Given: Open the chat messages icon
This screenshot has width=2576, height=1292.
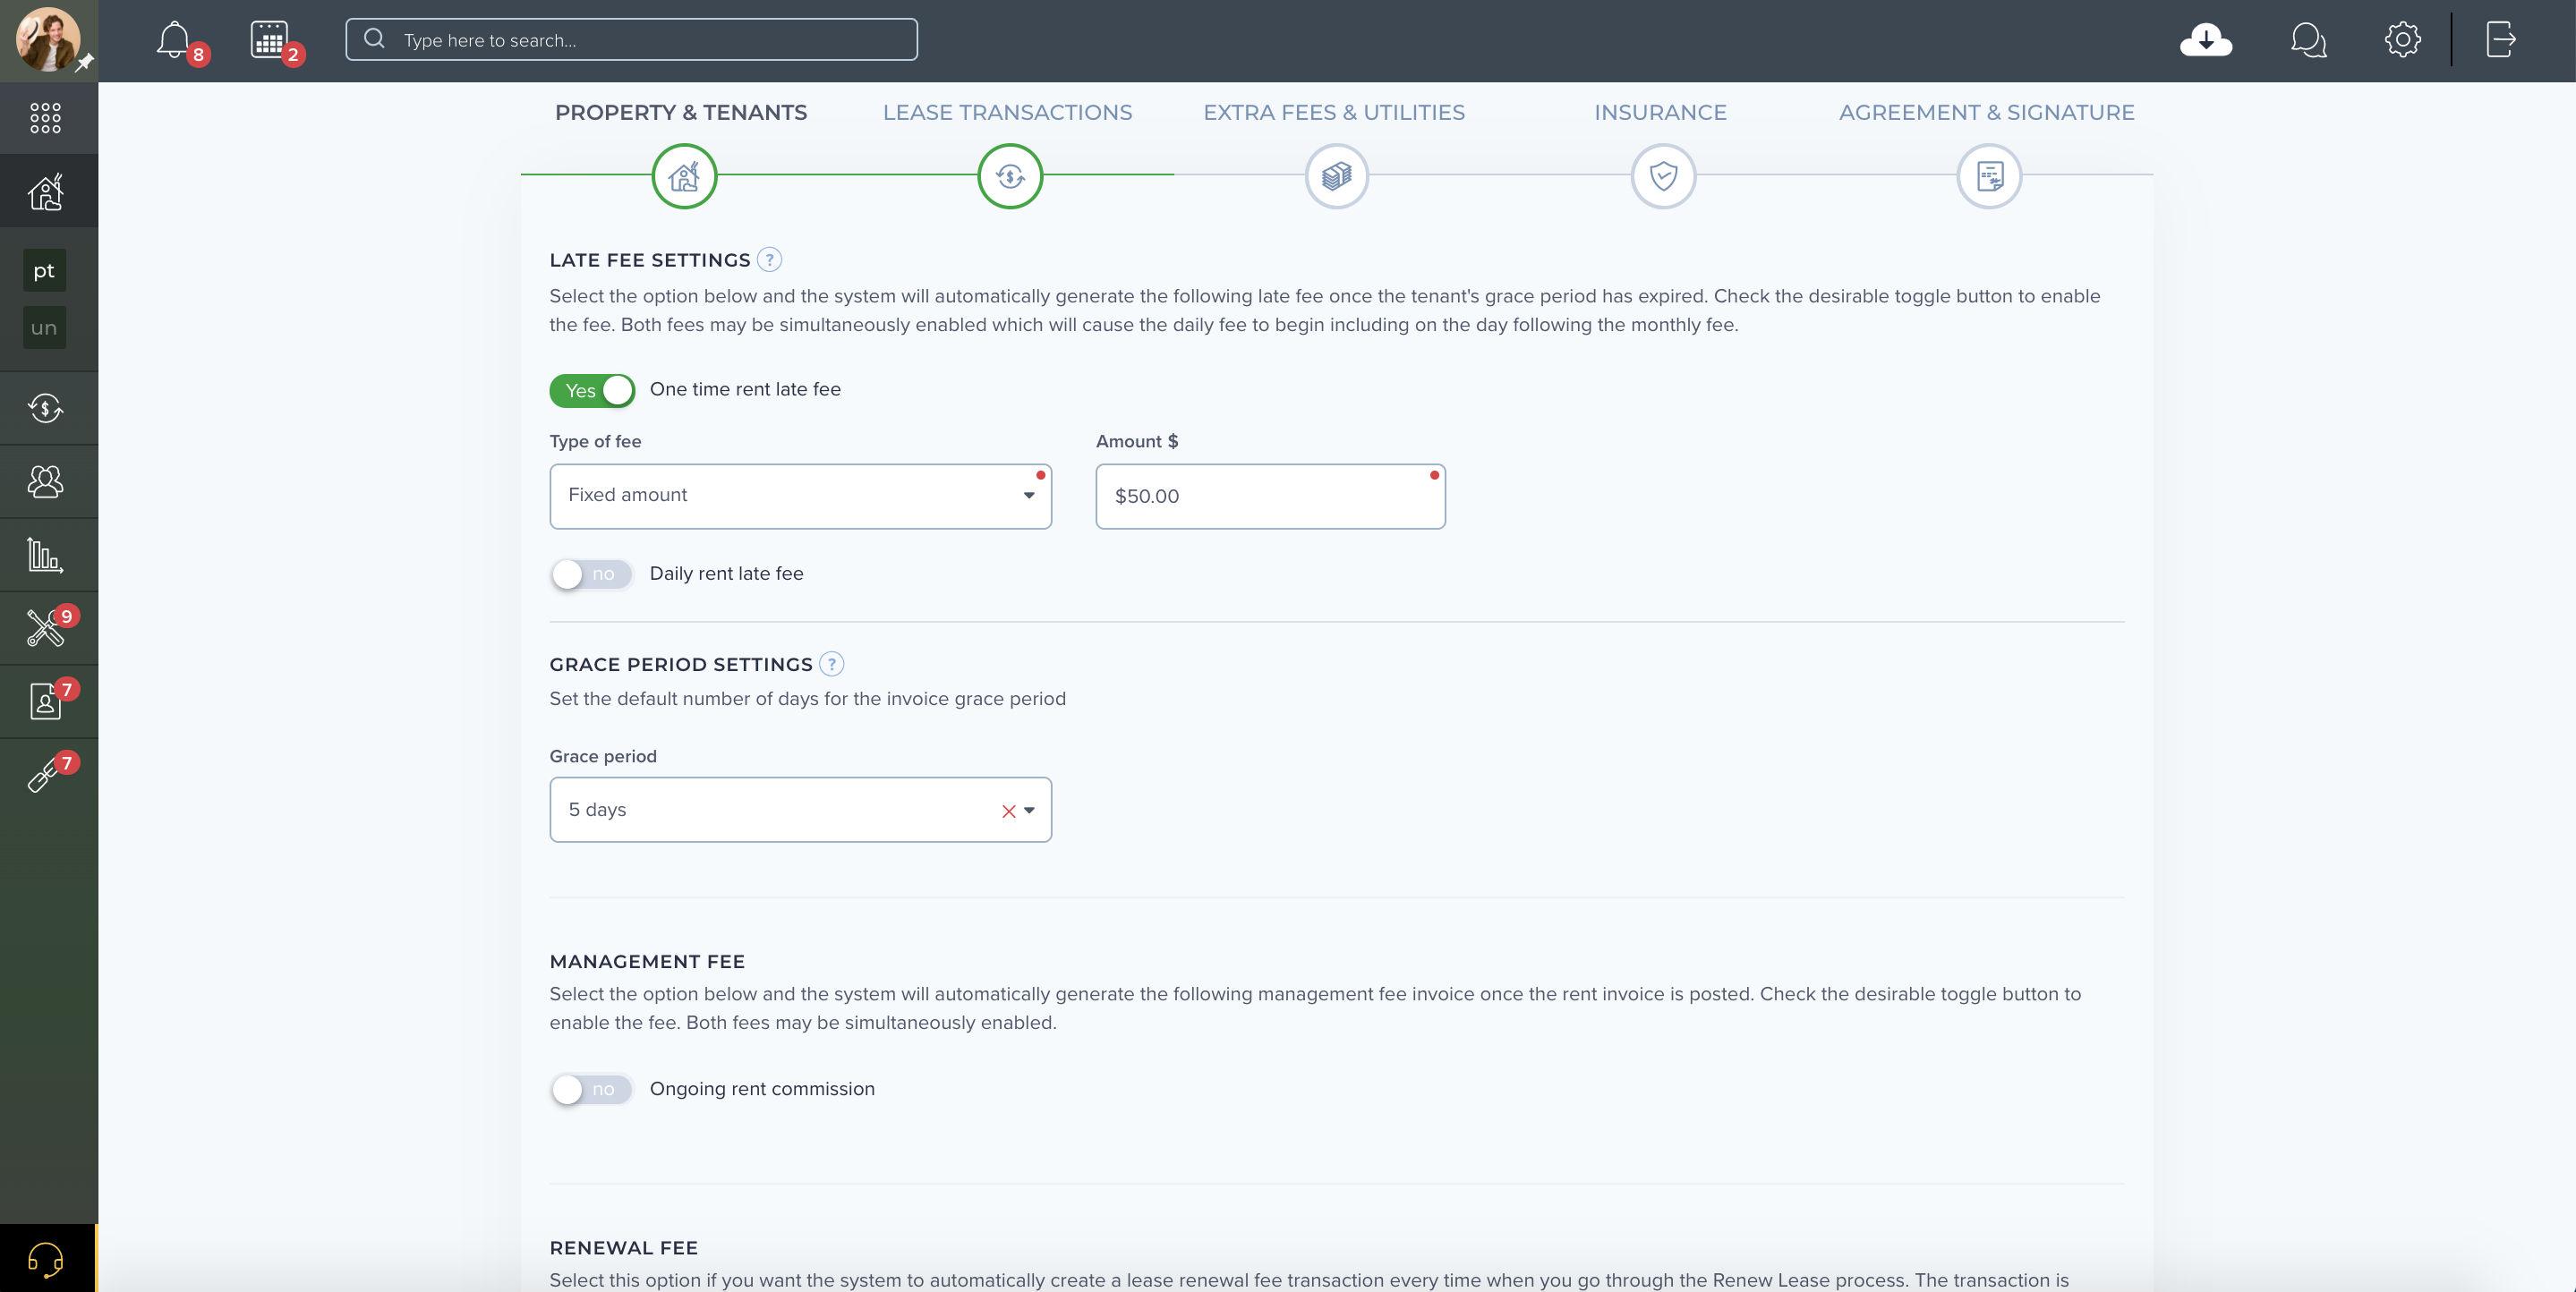Looking at the screenshot, I should 2308,40.
